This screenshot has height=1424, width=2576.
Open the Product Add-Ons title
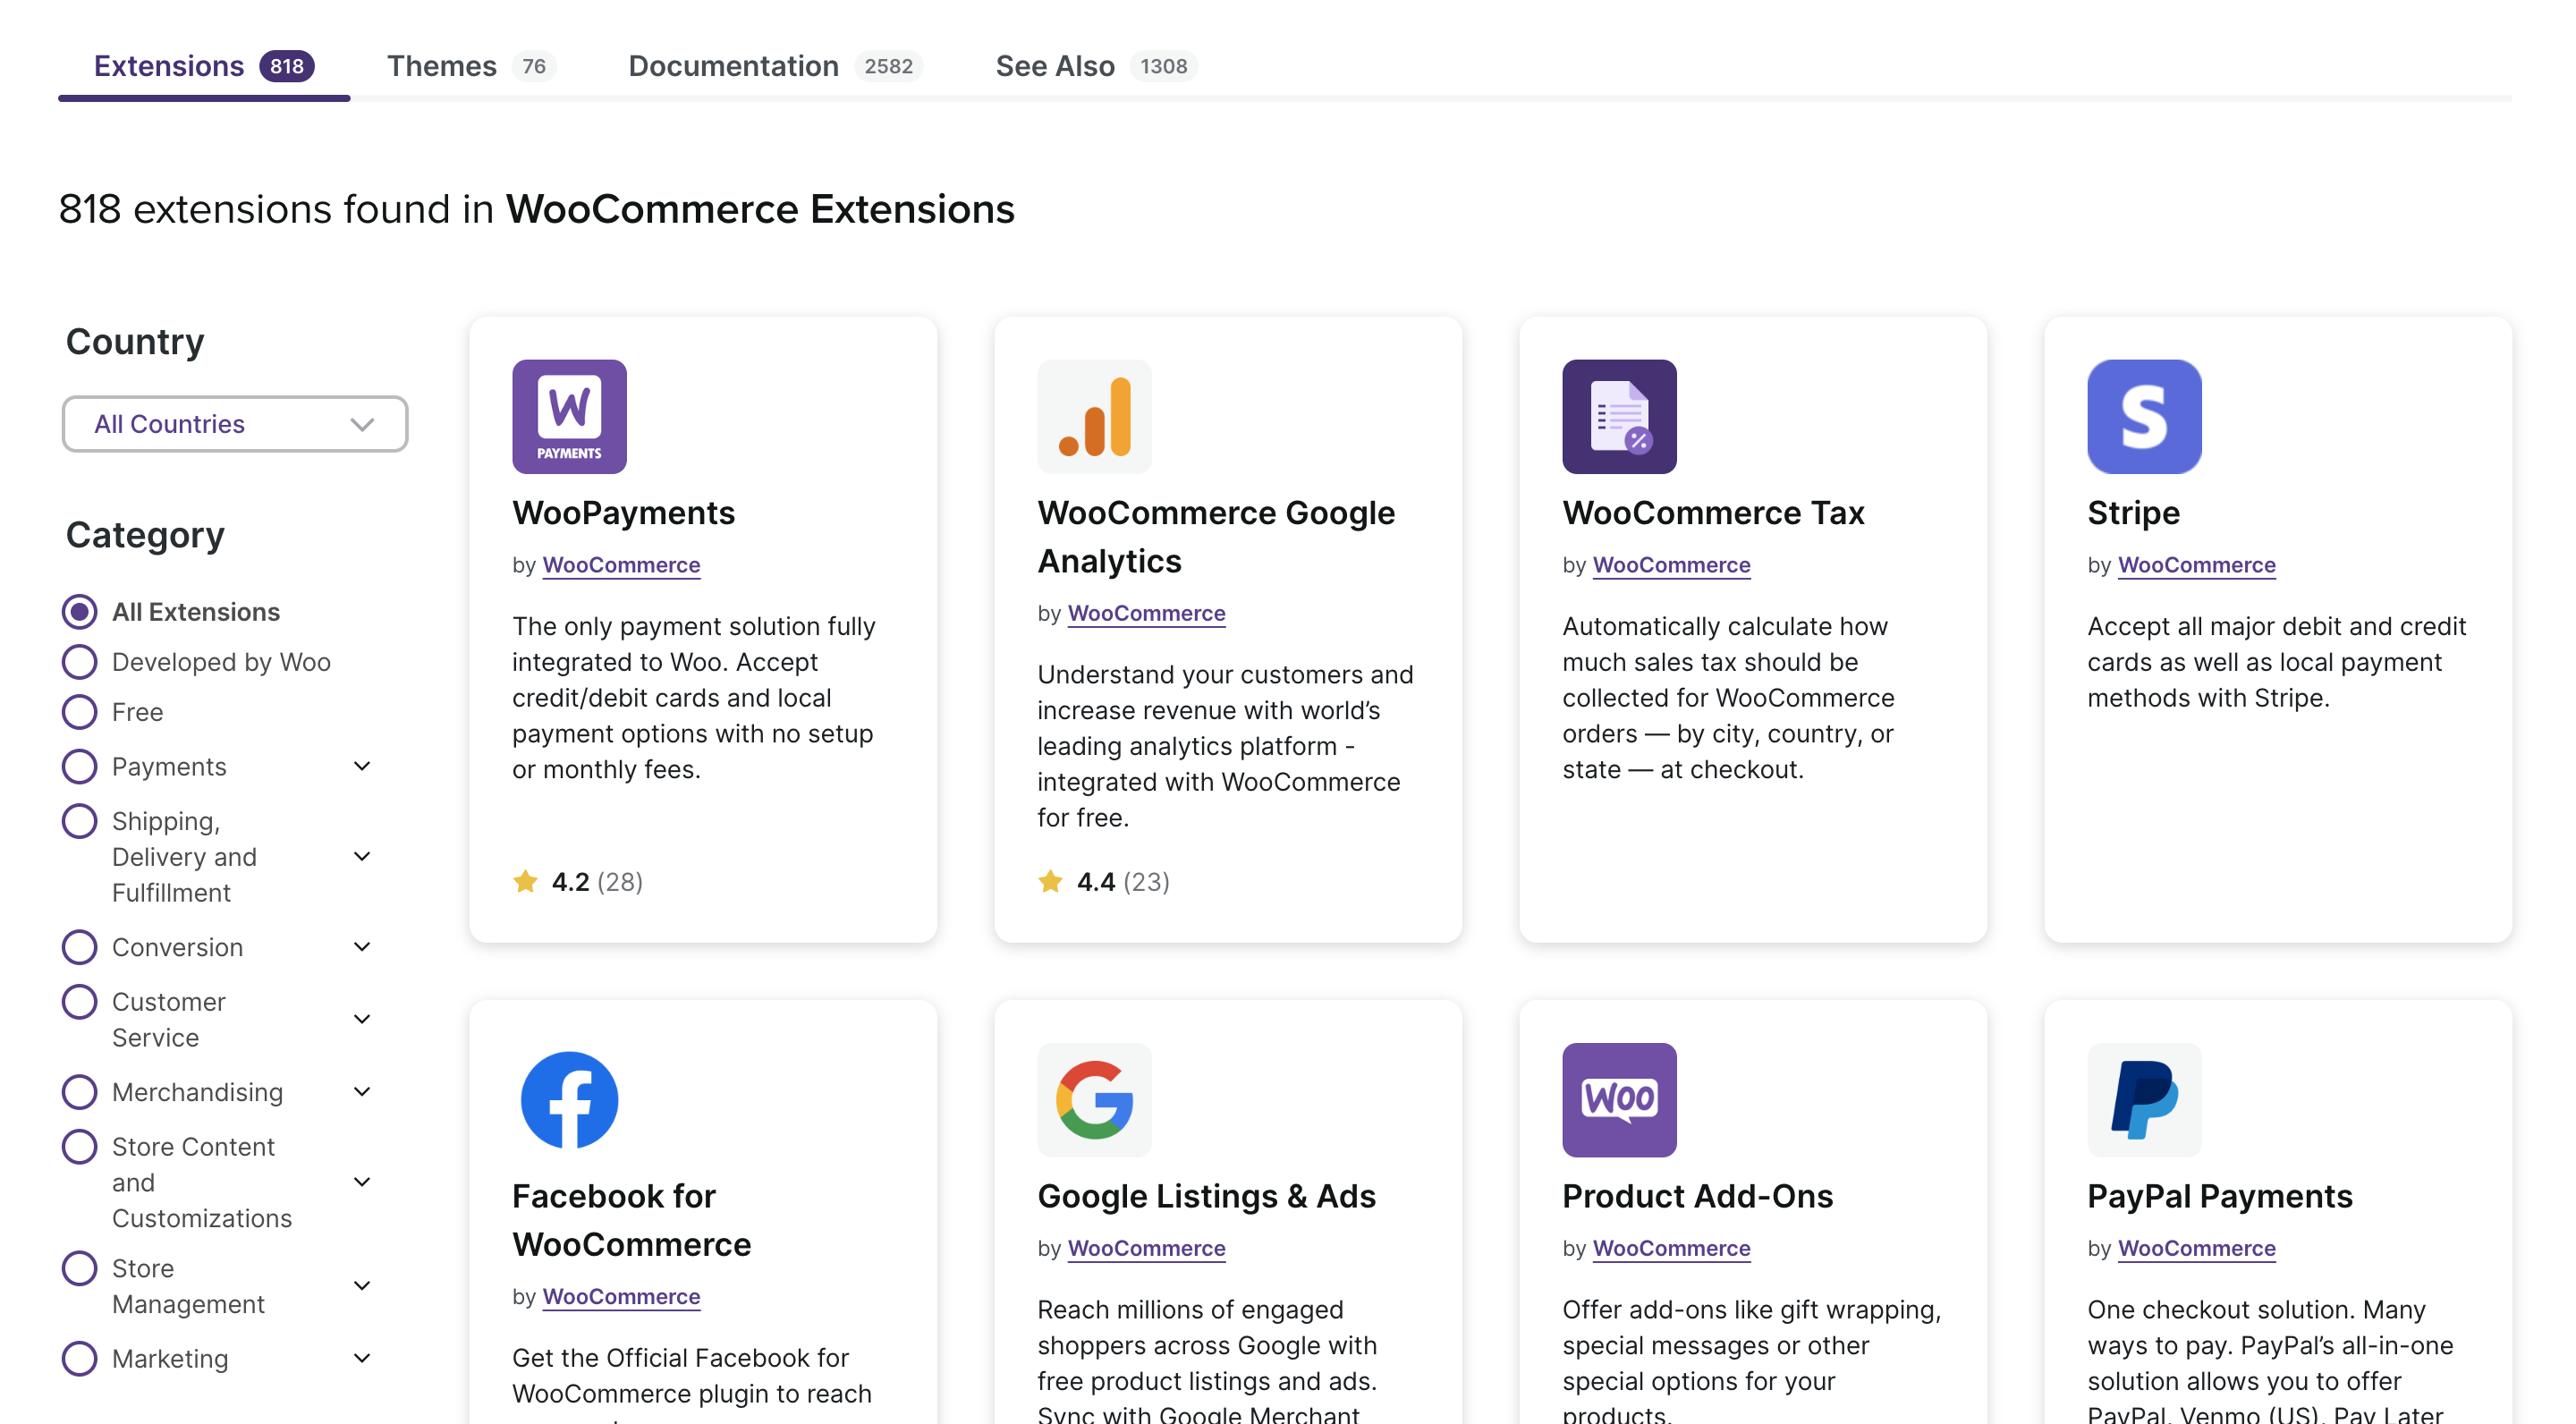1697,1196
